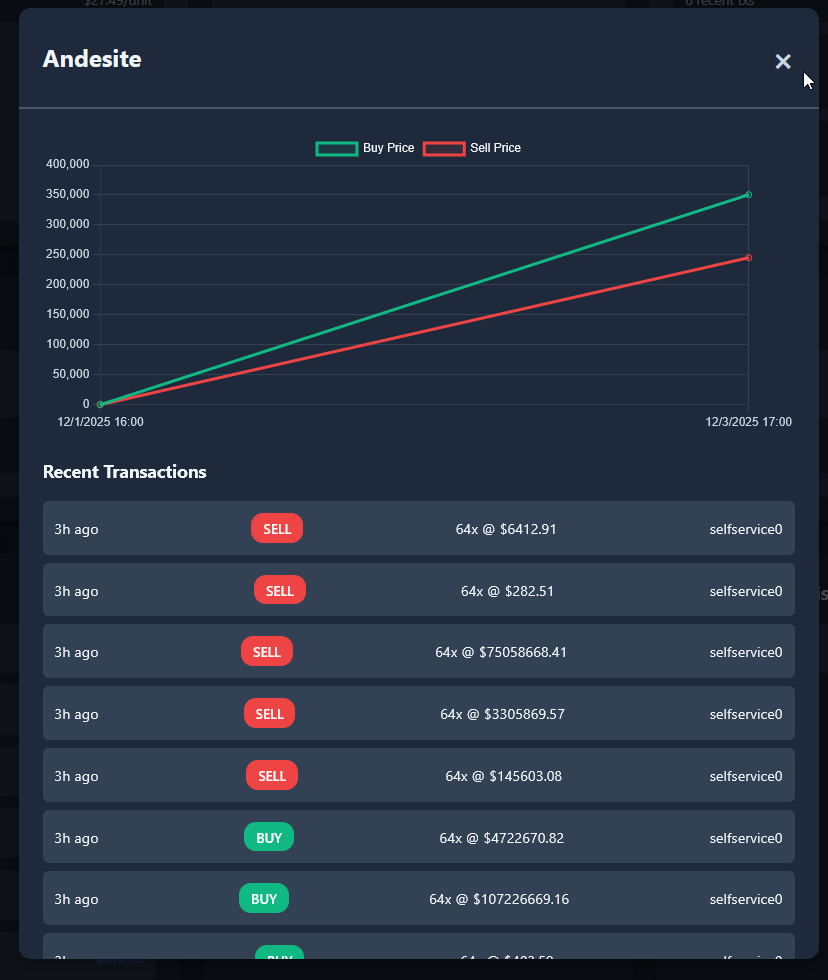
Task: Open selfservice0 user on the $145603.08 row
Action: tap(745, 776)
